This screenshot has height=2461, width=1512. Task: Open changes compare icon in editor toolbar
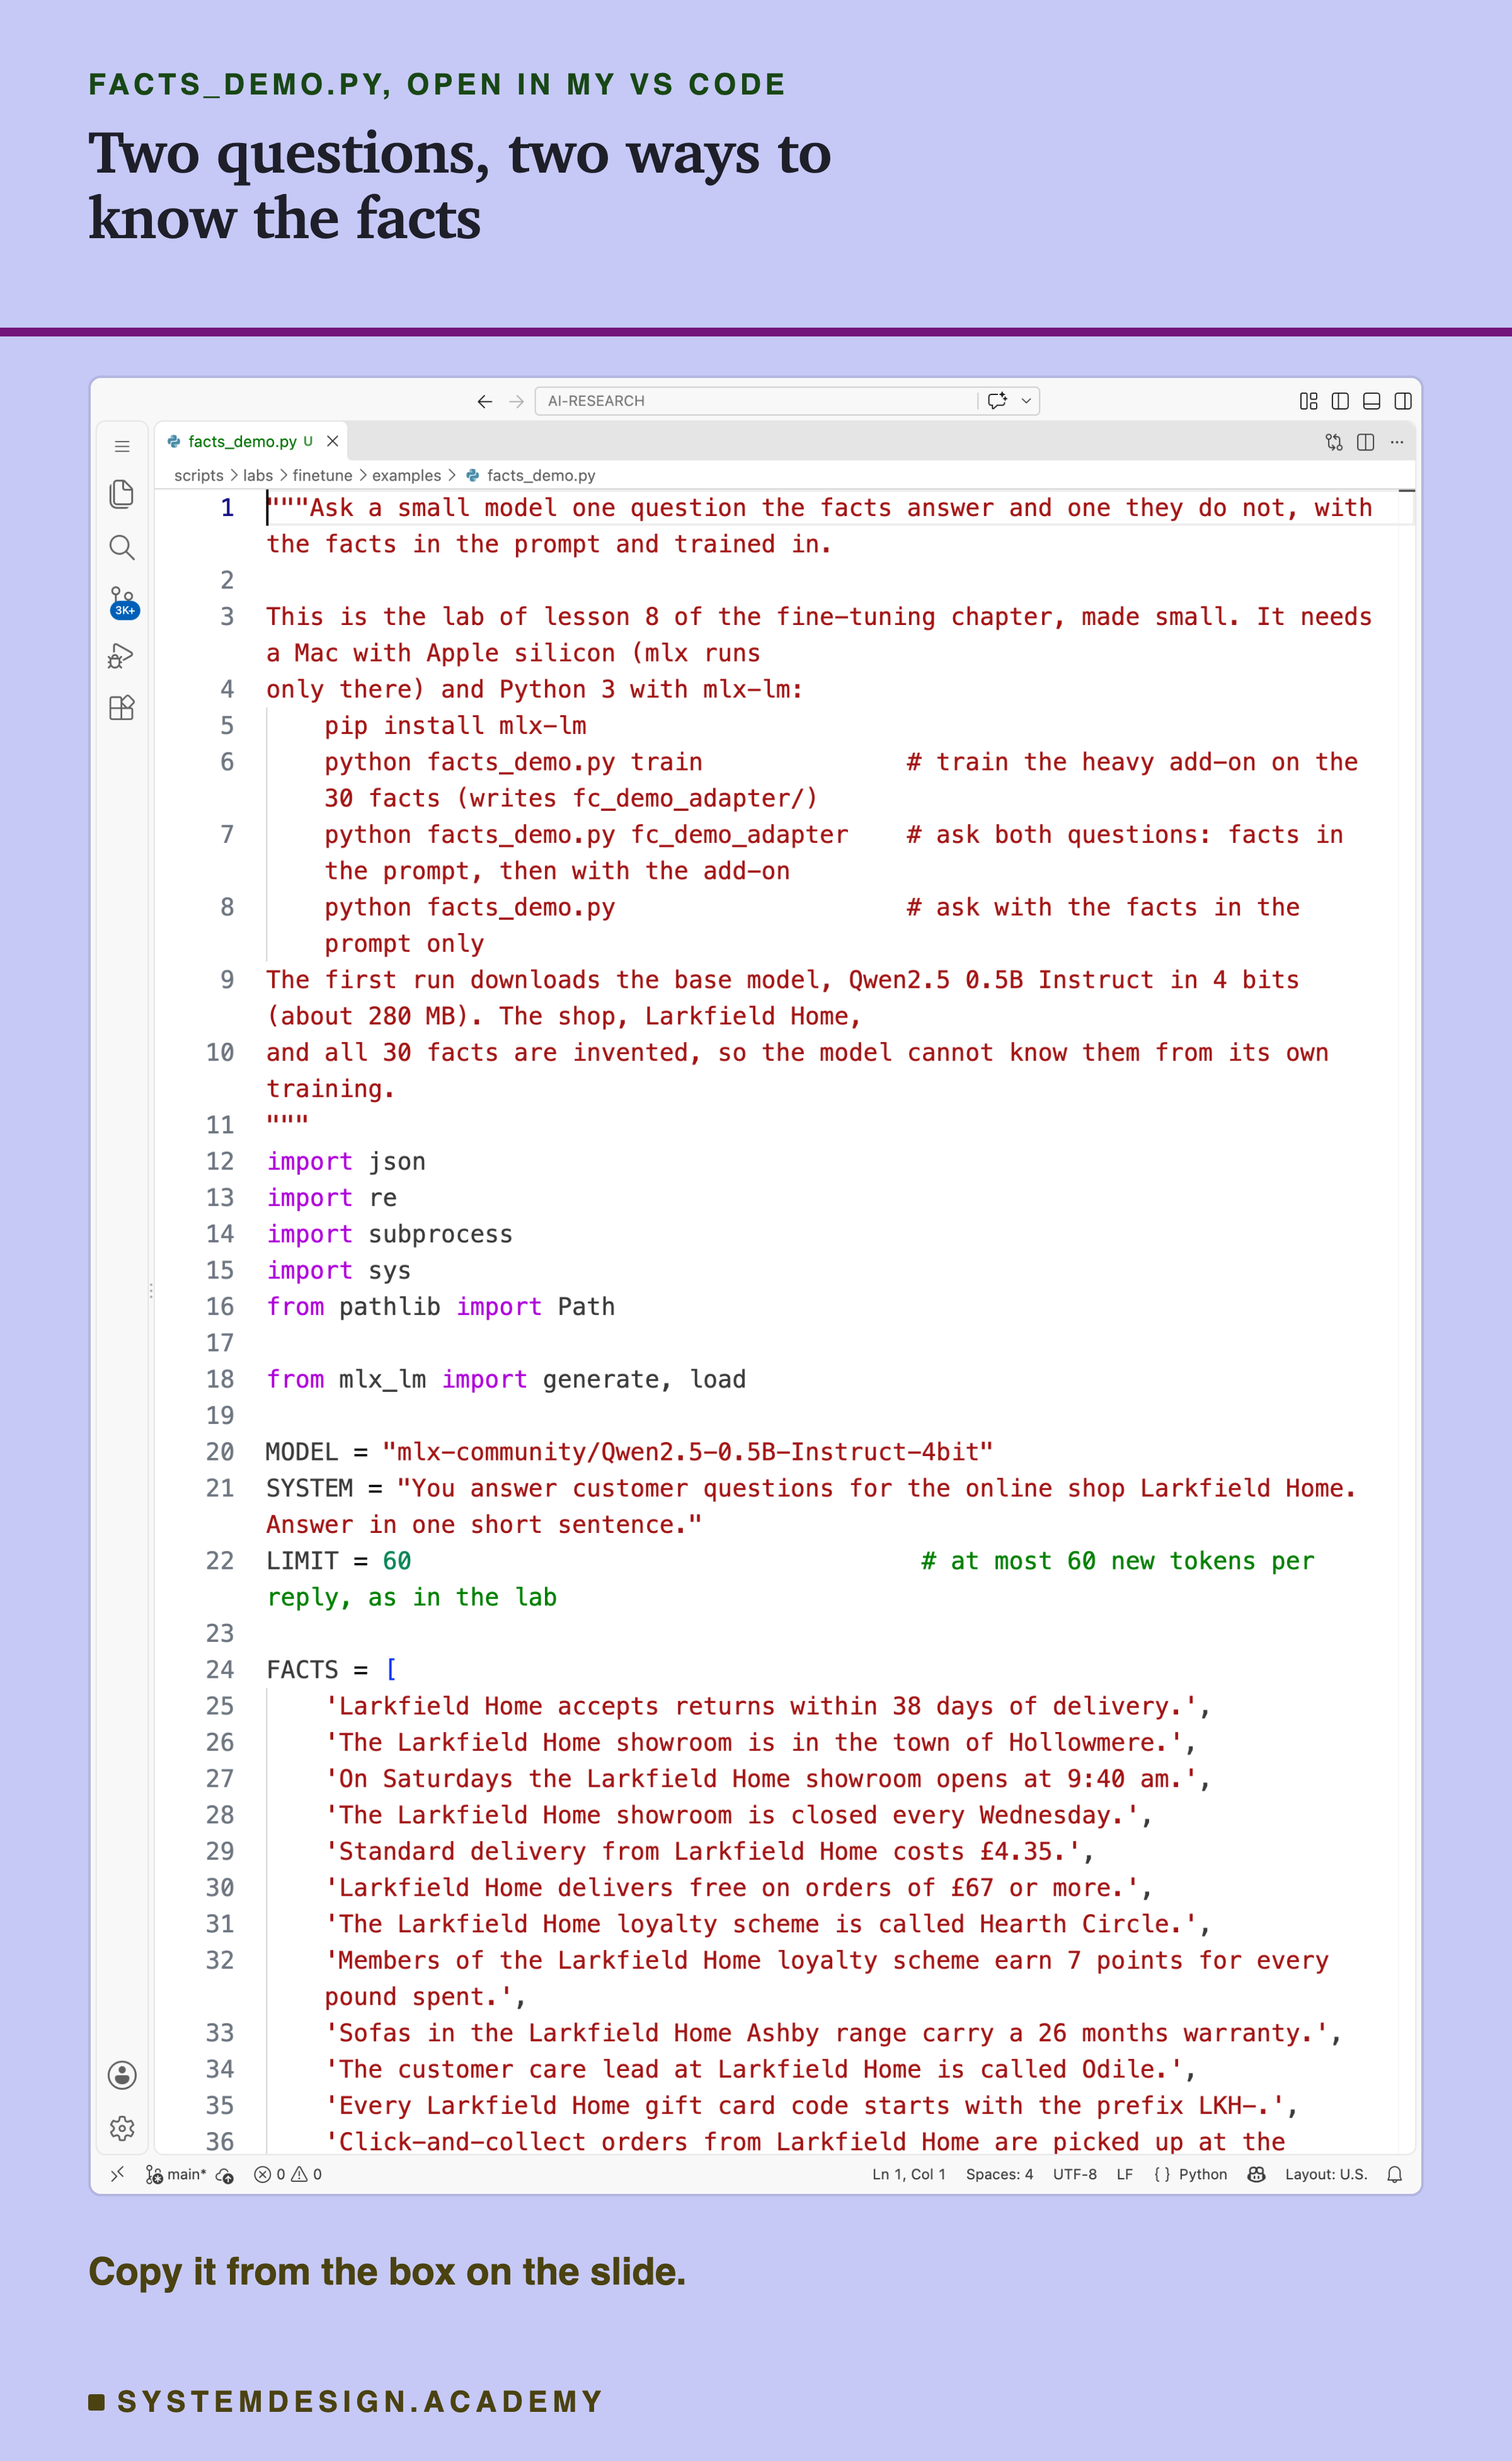click(1334, 442)
